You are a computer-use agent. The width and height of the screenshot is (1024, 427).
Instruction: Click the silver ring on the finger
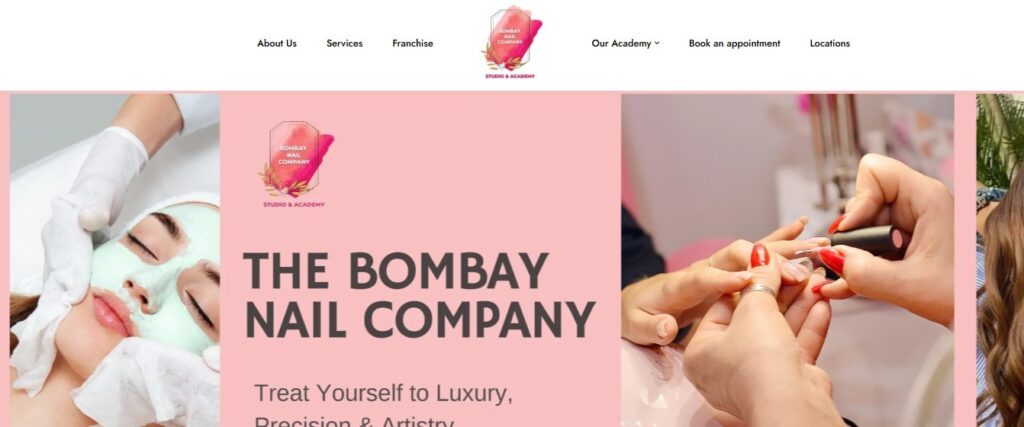pyautogui.click(x=756, y=291)
